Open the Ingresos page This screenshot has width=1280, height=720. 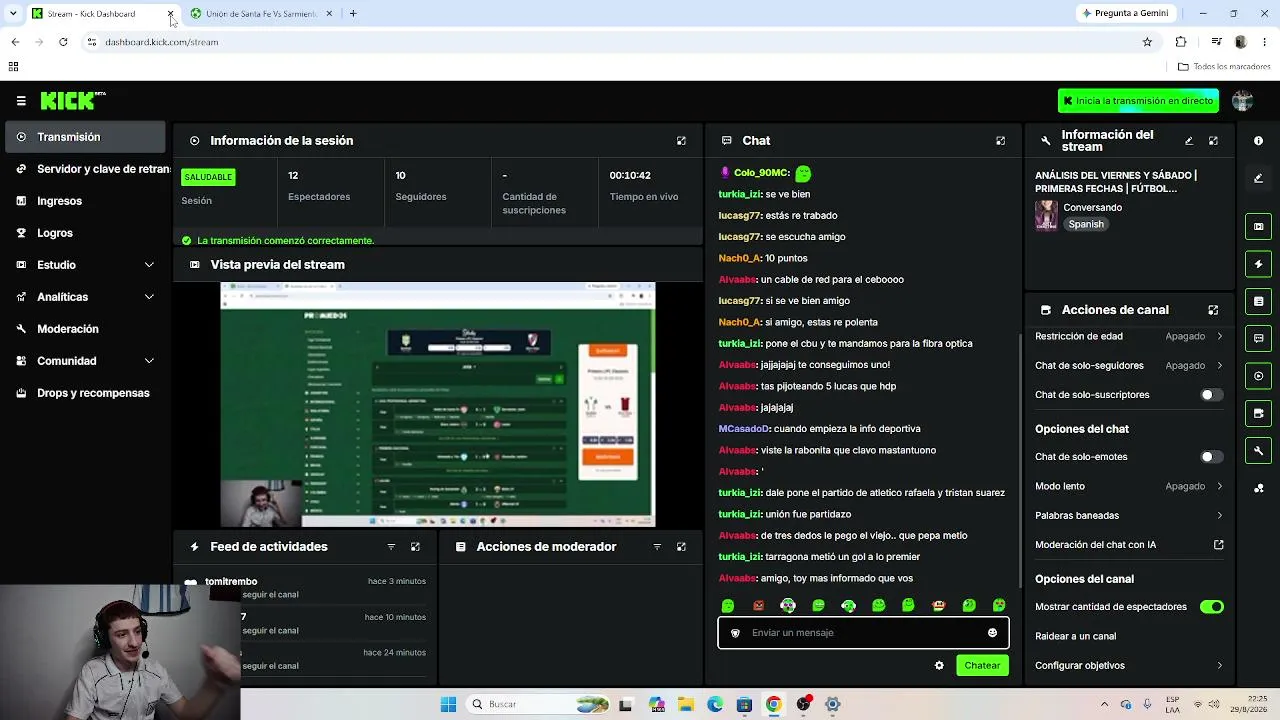point(85,201)
